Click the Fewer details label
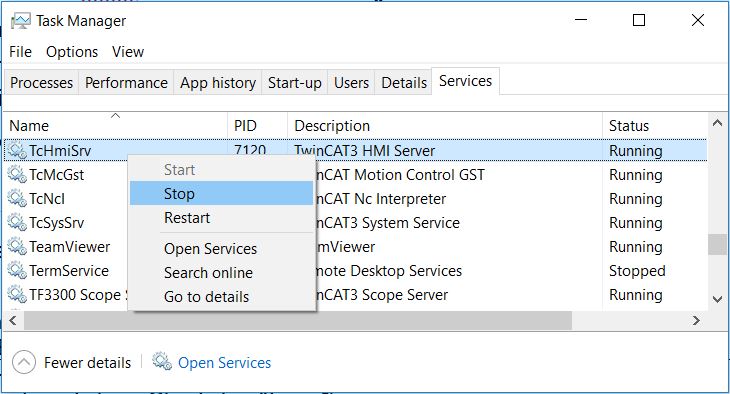Image resolution: width=730 pixels, height=394 pixels. pos(88,362)
